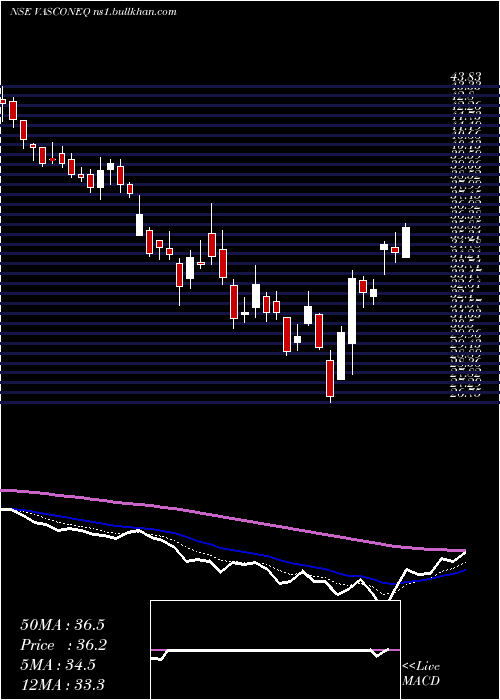The height and width of the screenshot is (700, 500).
Task: Click the last white candlestick on the chart
Action: click(x=406, y=242)
